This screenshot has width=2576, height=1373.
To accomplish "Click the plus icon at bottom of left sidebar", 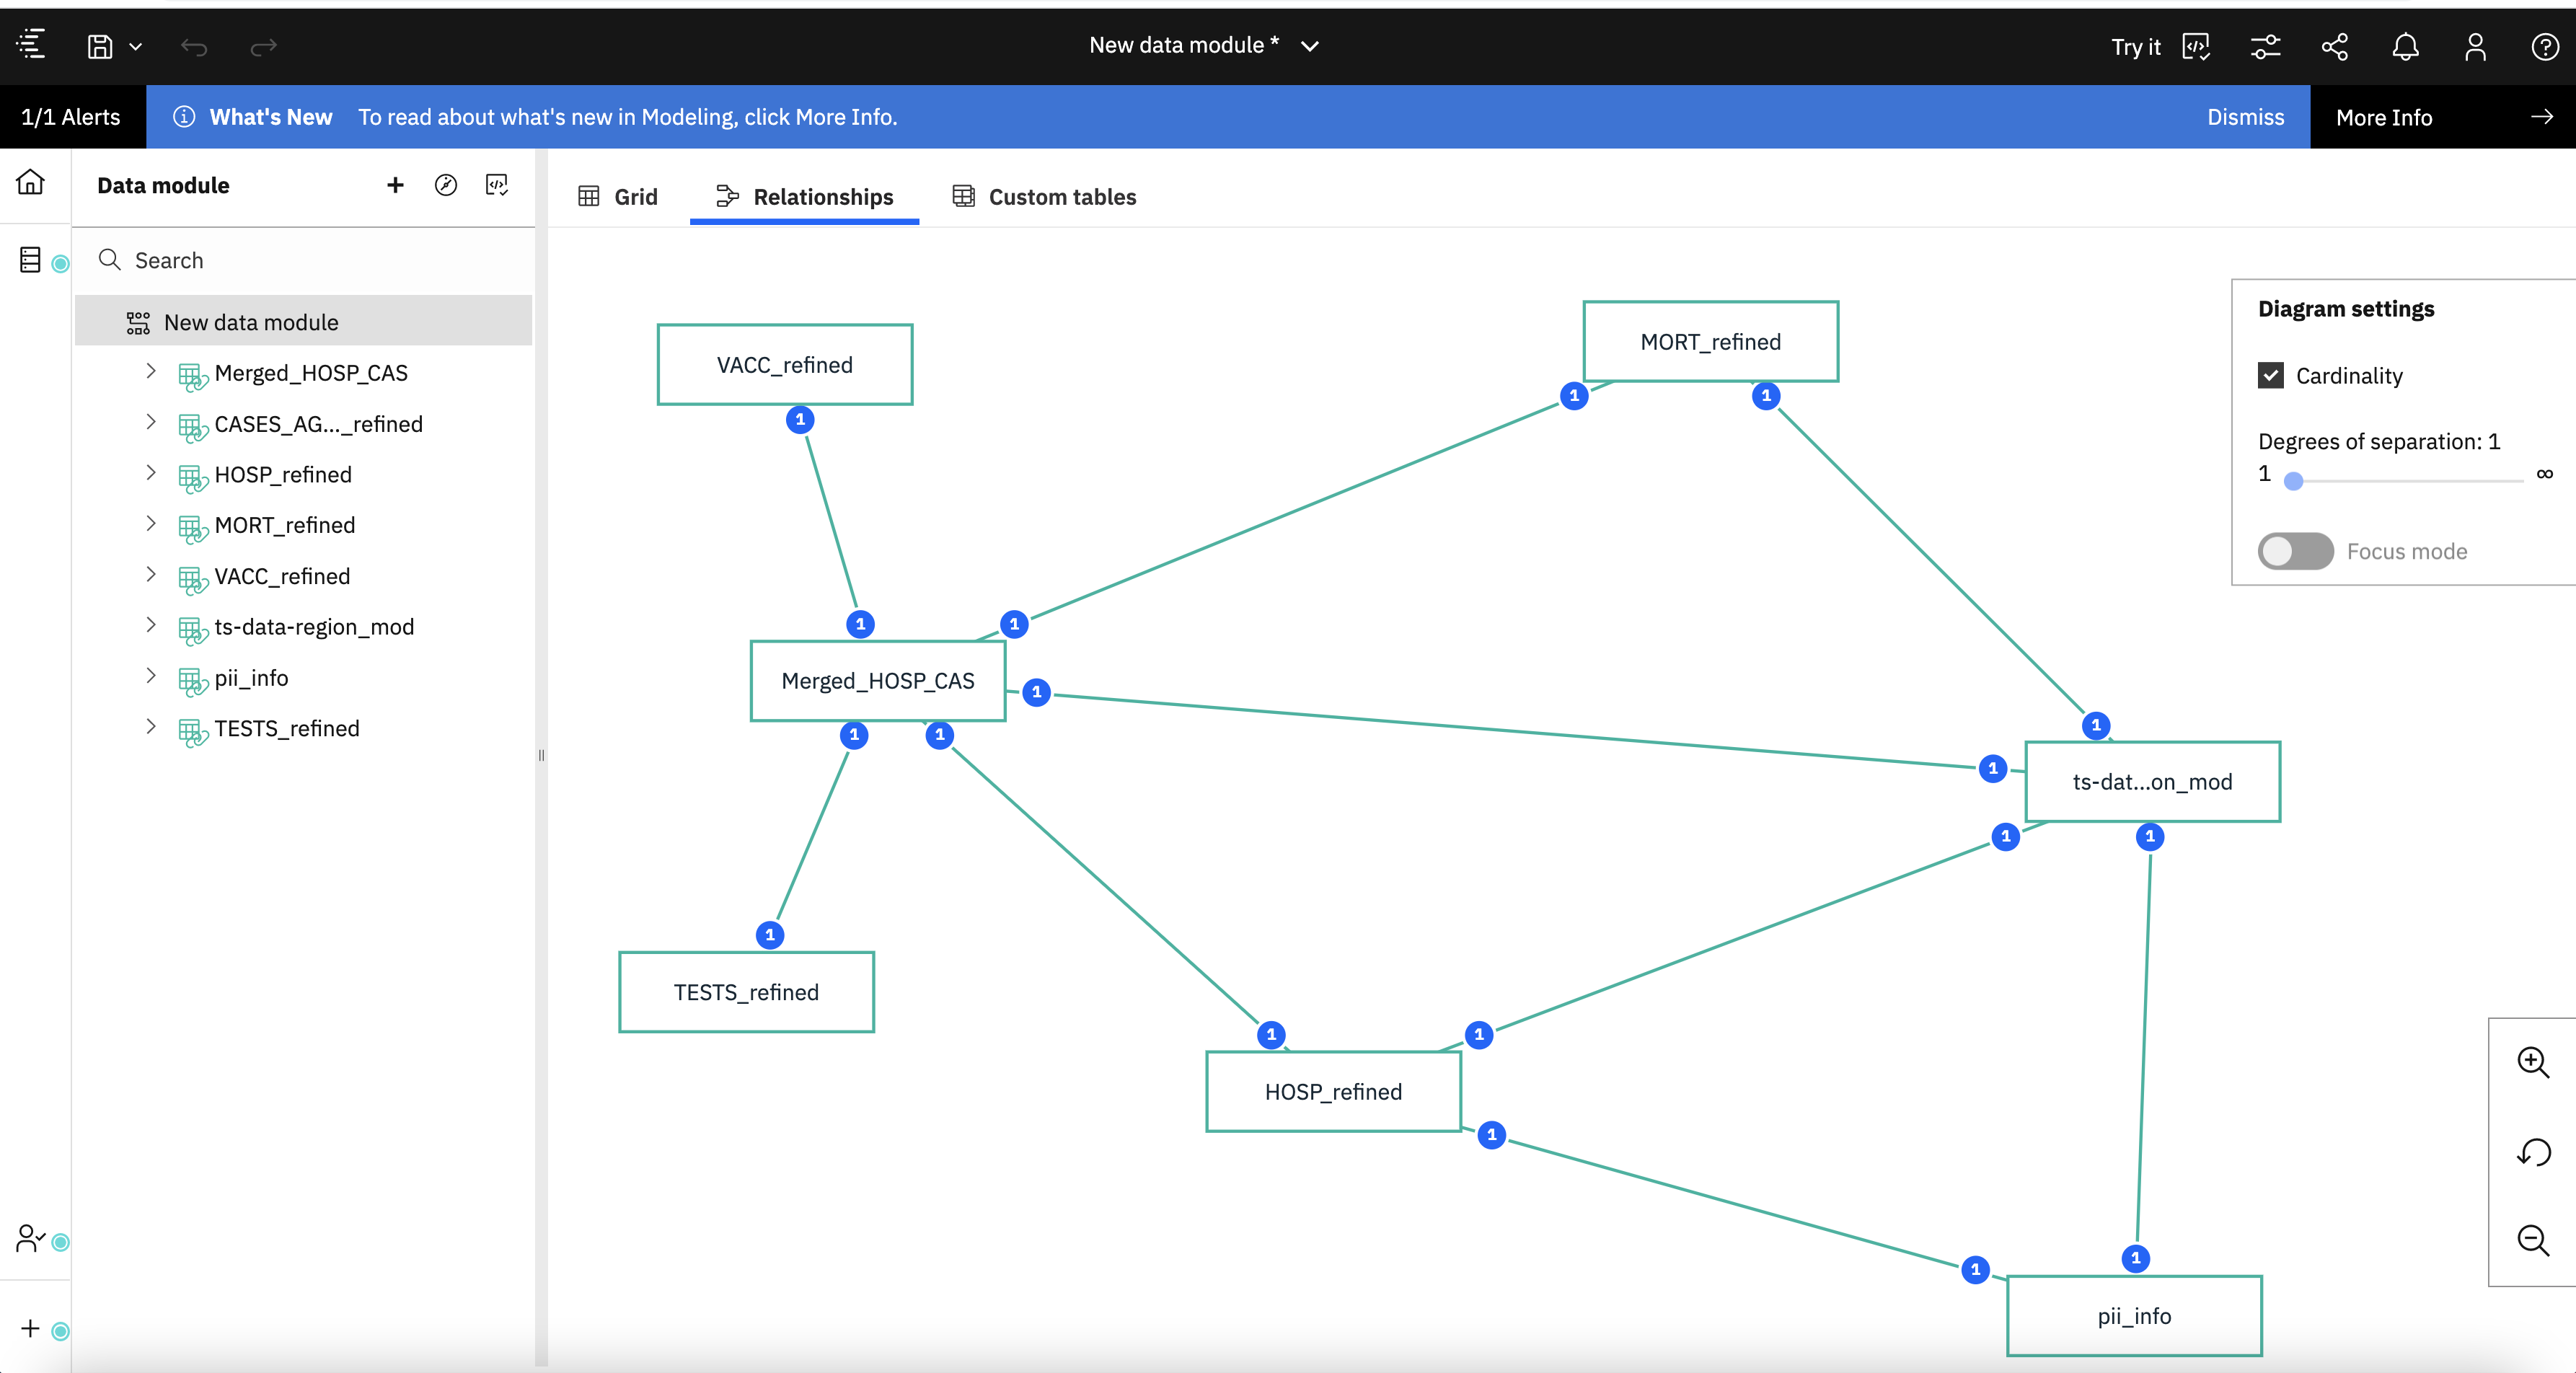I will click(x=30, y=1328).
